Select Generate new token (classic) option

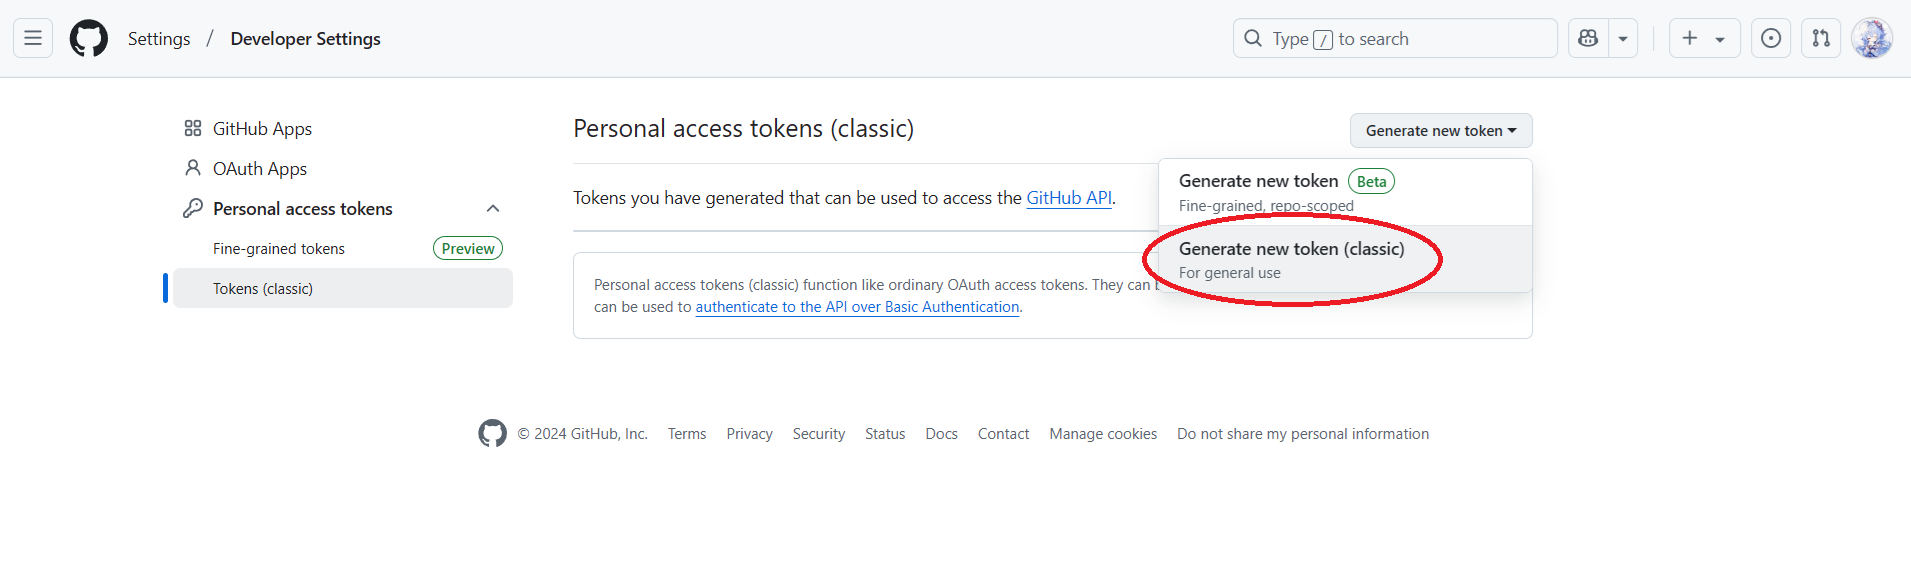(x=1291, y=259)
